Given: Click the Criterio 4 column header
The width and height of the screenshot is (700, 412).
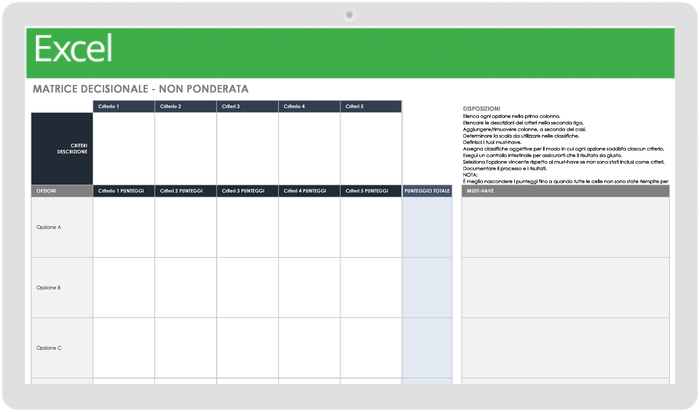Looking at the screenshot, I should [x=309, y=106].
